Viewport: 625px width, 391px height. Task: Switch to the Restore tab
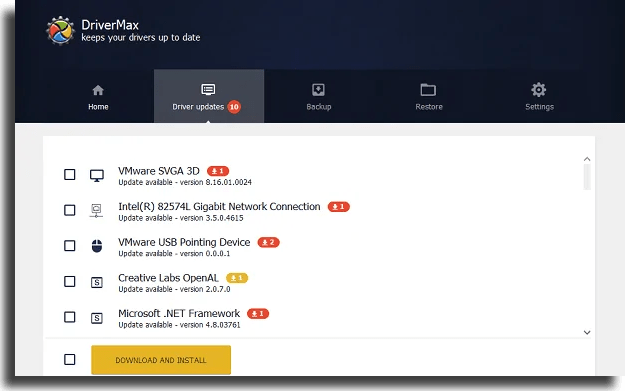(429, 96)
